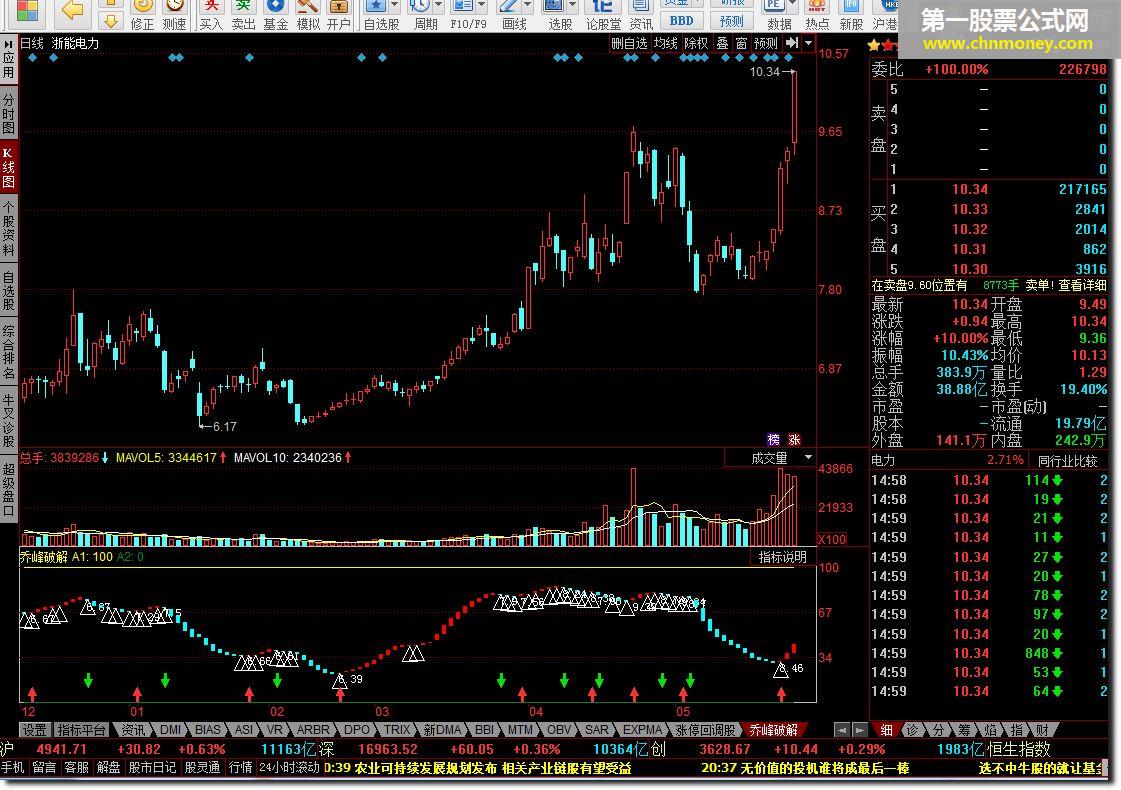
Task: Switch to the DMI indicator tab
Action: 170,730
